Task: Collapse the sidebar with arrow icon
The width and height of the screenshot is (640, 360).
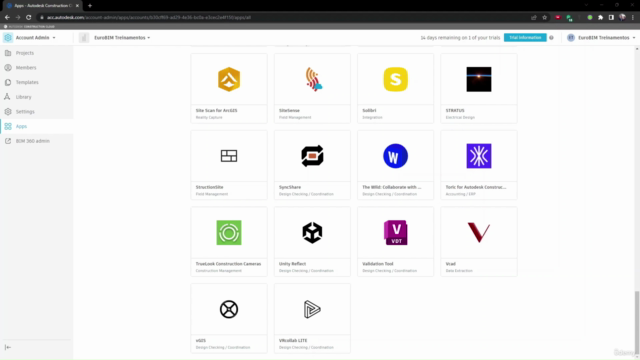Action: [8, 347]
